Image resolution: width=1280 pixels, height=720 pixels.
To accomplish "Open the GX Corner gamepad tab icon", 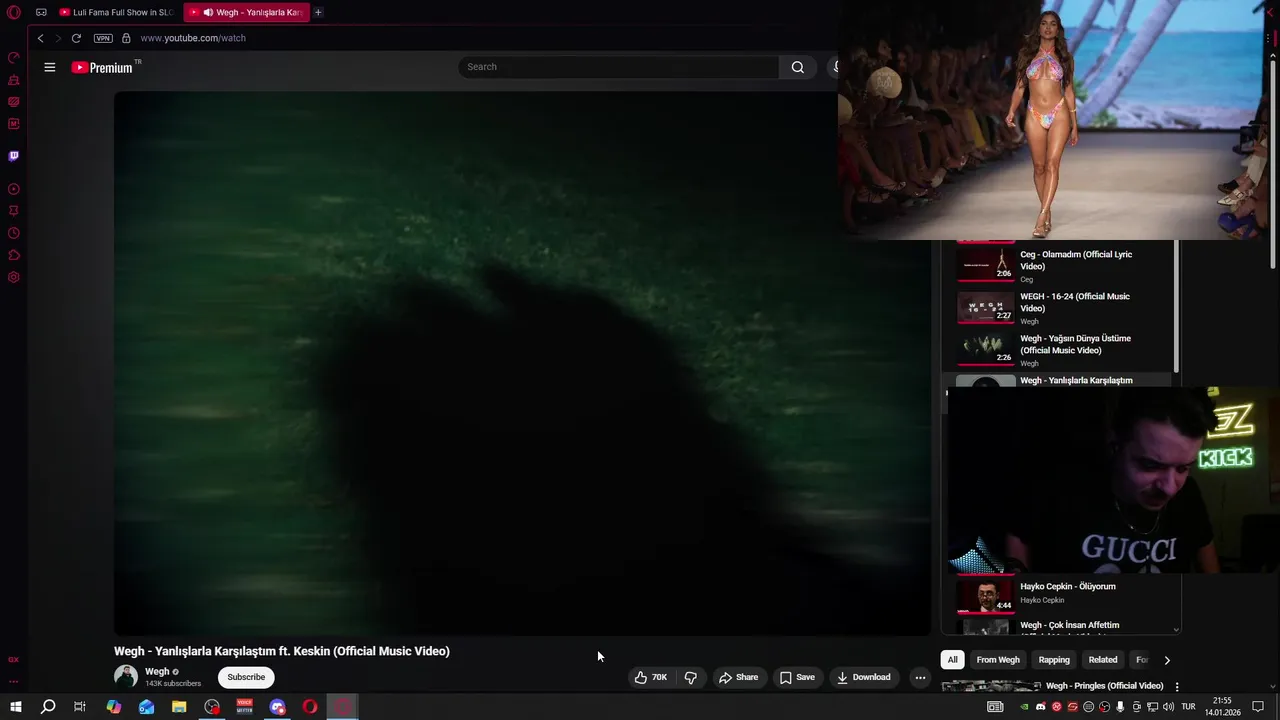I will point(41,13).
